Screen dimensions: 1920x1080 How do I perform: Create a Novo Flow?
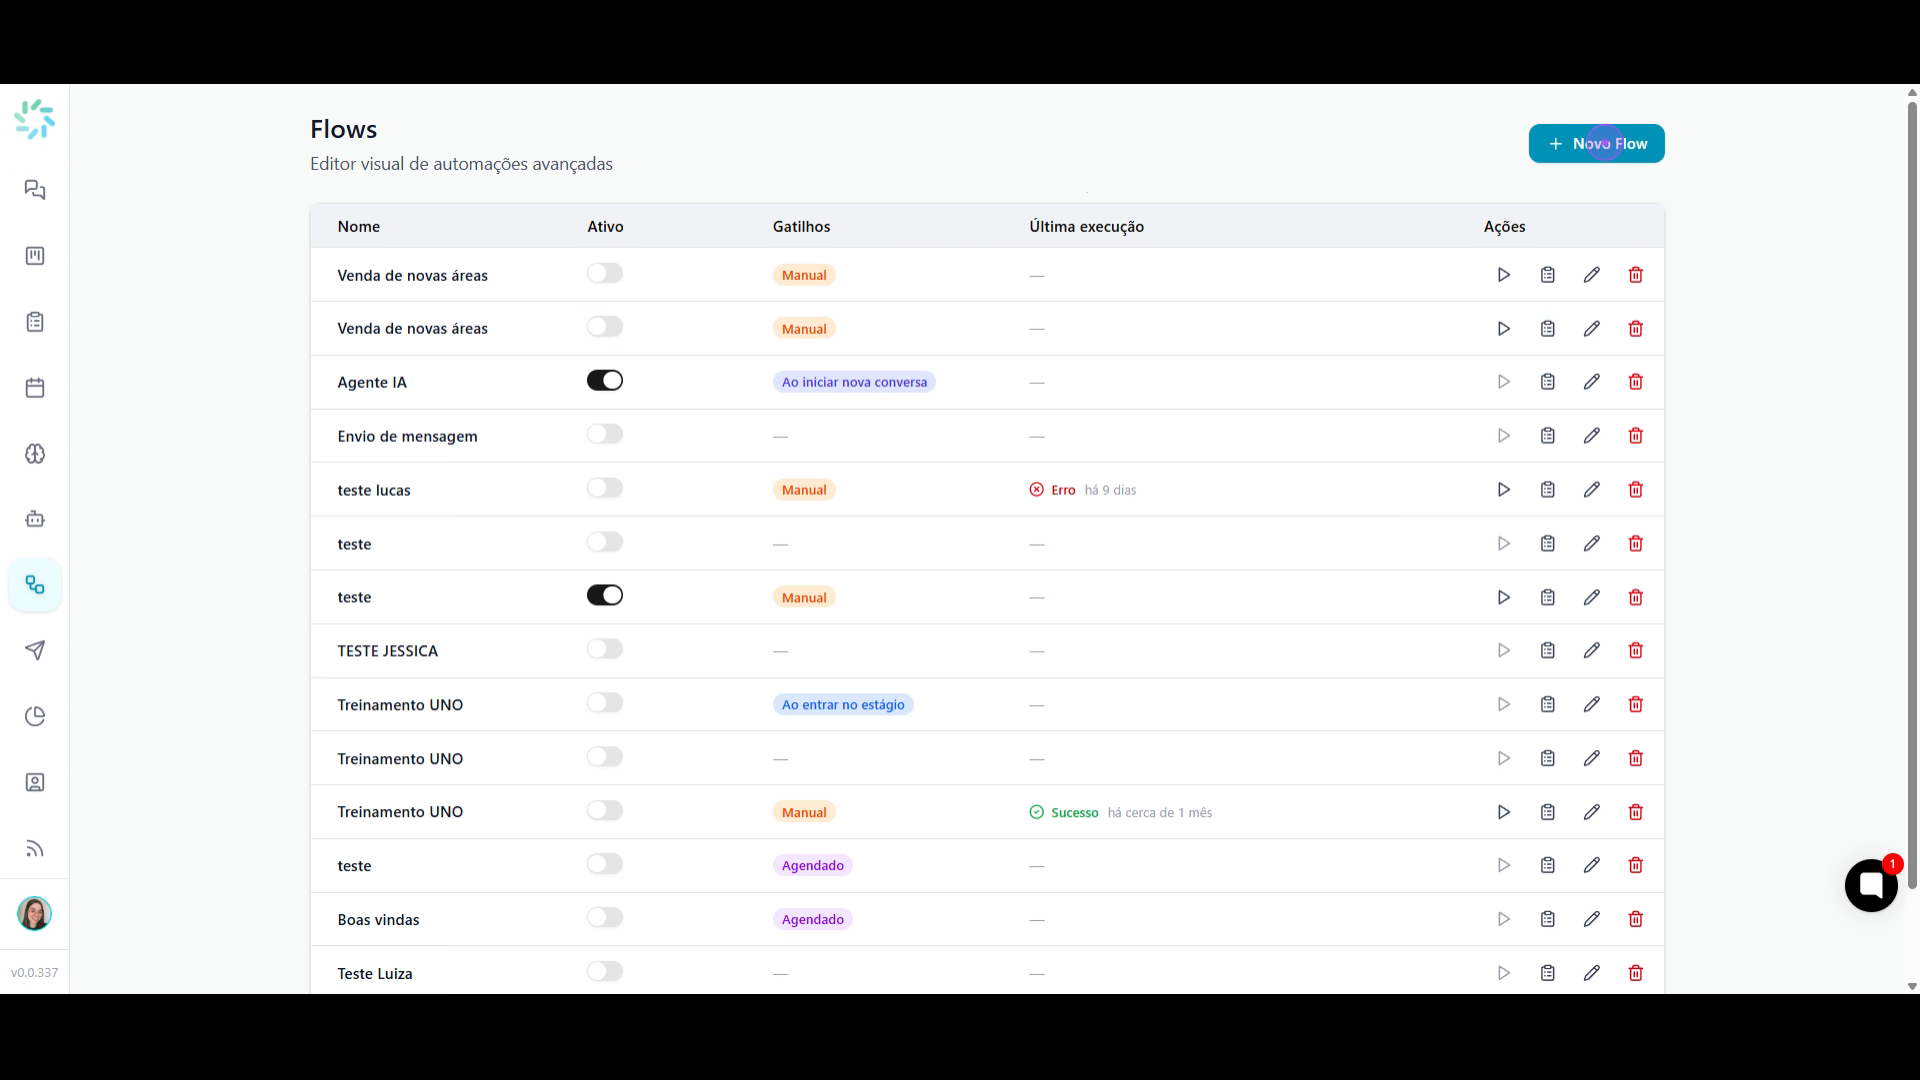pos(1597,144)
